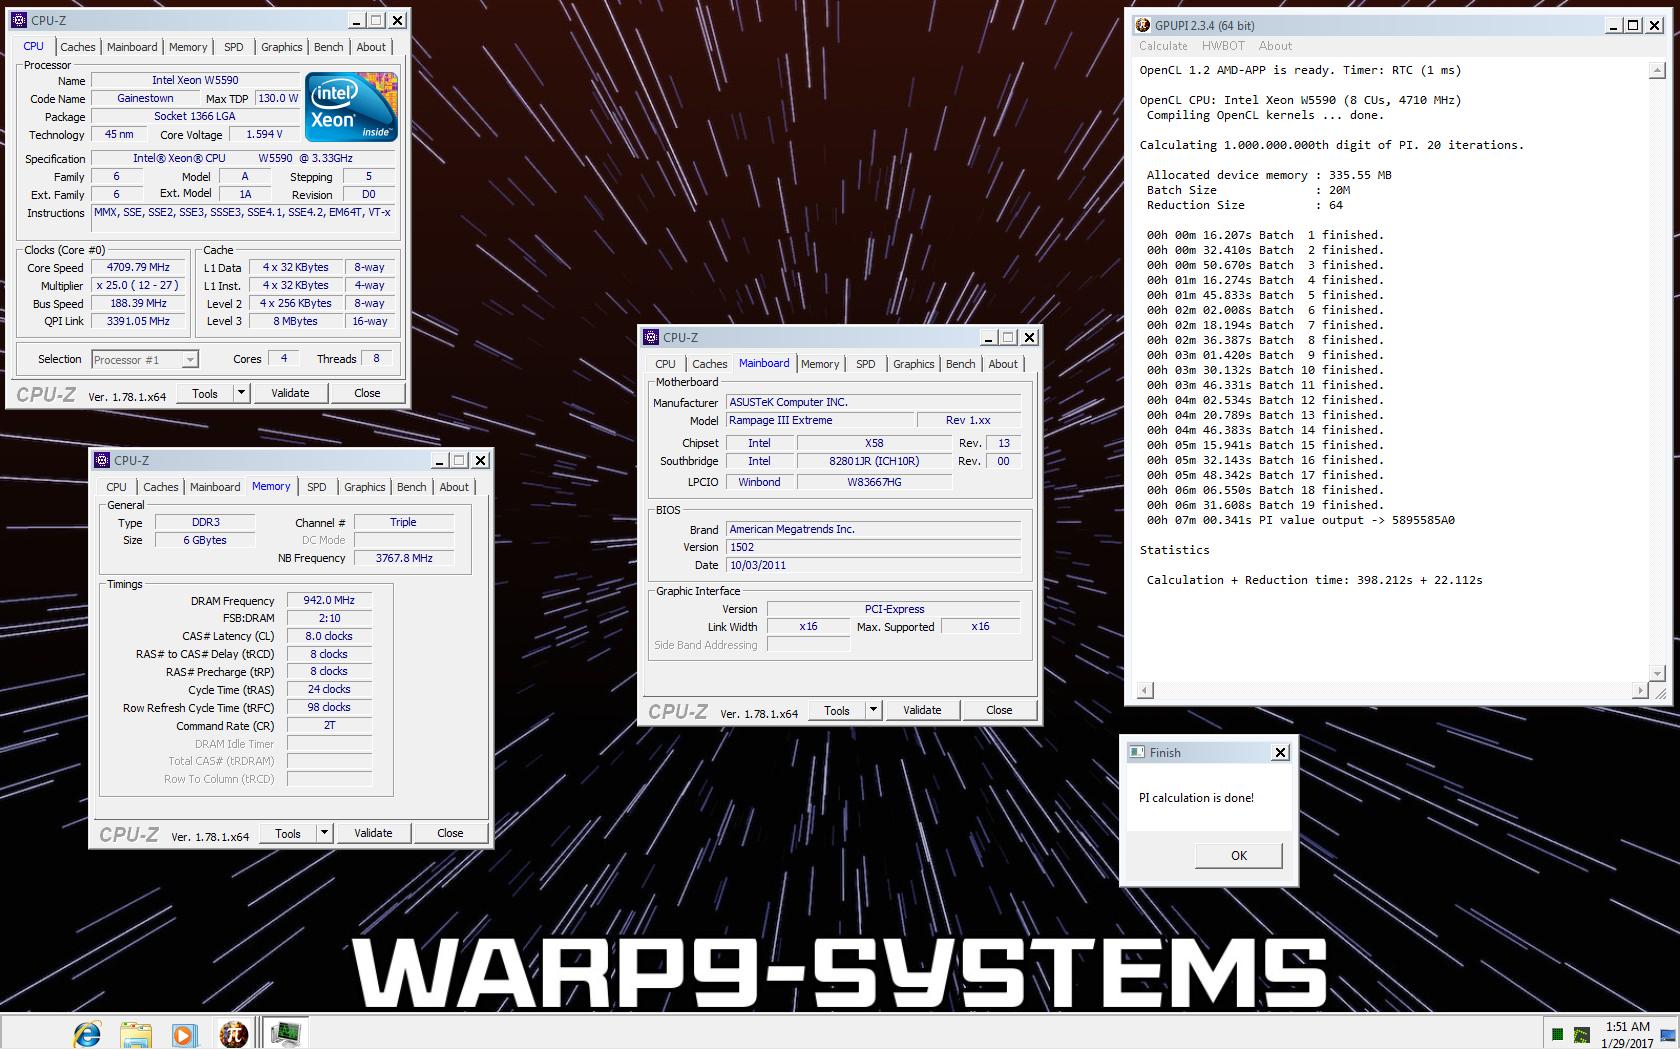Image resolution: width=1680 pixels, height=1050 pixels.
Task: Click the green tray icon in system tray
Action: pyautogui.click(x=1557, y=1034)
